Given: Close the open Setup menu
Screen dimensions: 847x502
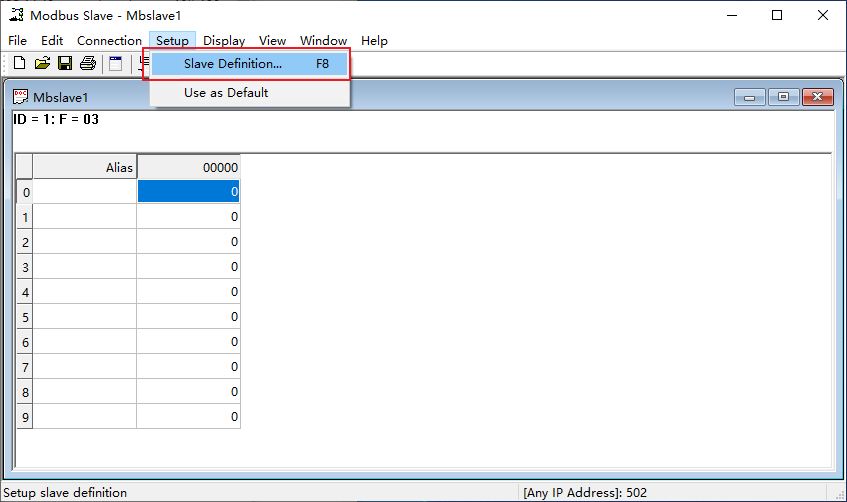Looking at the screenshot, I should pyautogui.click(x=172, y=41).
